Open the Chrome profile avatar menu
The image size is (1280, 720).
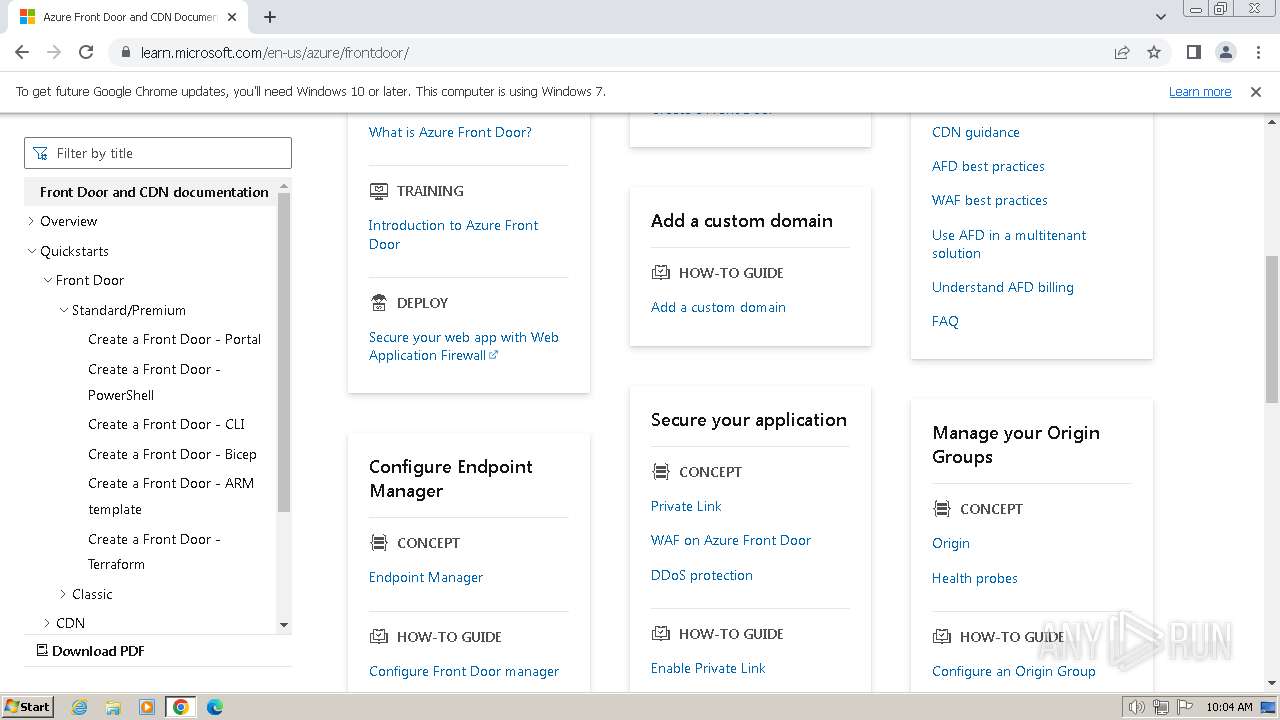(x=1225, y=52)
